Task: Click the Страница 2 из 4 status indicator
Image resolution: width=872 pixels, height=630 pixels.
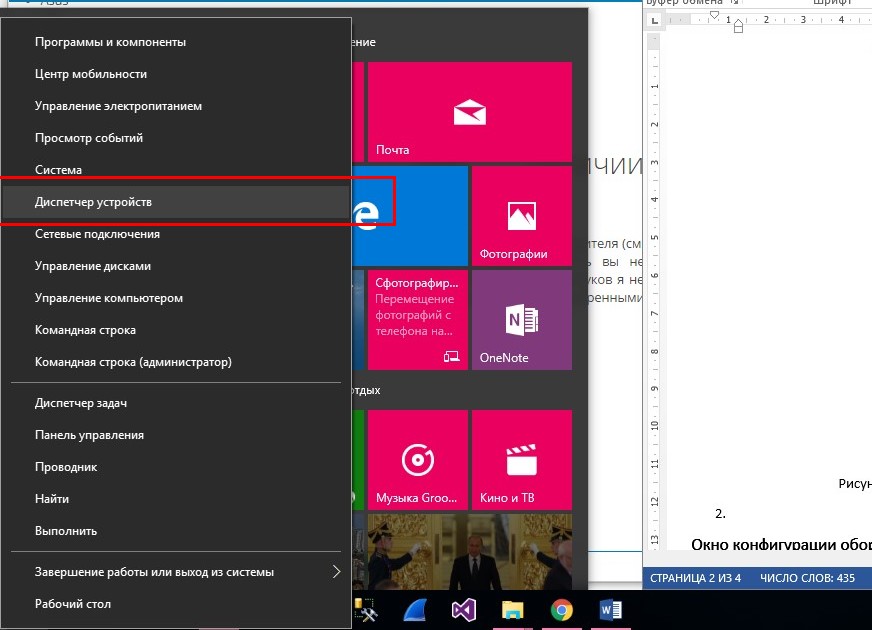Action: point(695,579)
